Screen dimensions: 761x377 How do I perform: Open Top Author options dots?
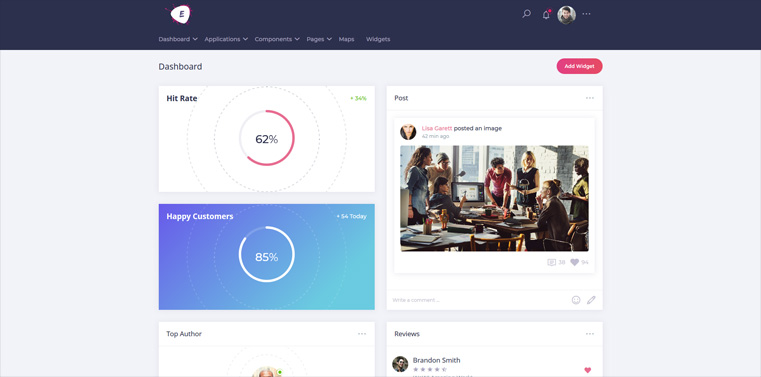click(362, 334)
